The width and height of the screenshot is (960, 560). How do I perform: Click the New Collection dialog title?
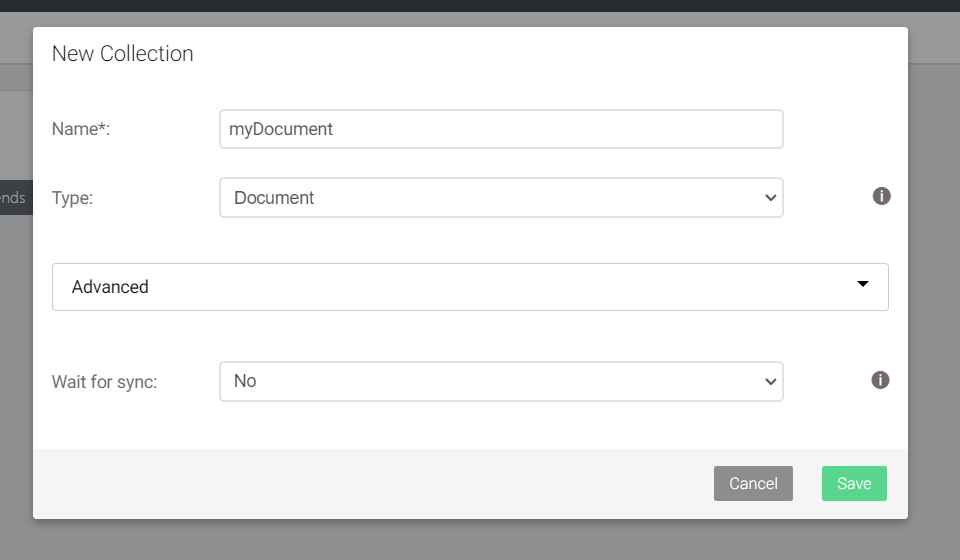coord(122,54)
